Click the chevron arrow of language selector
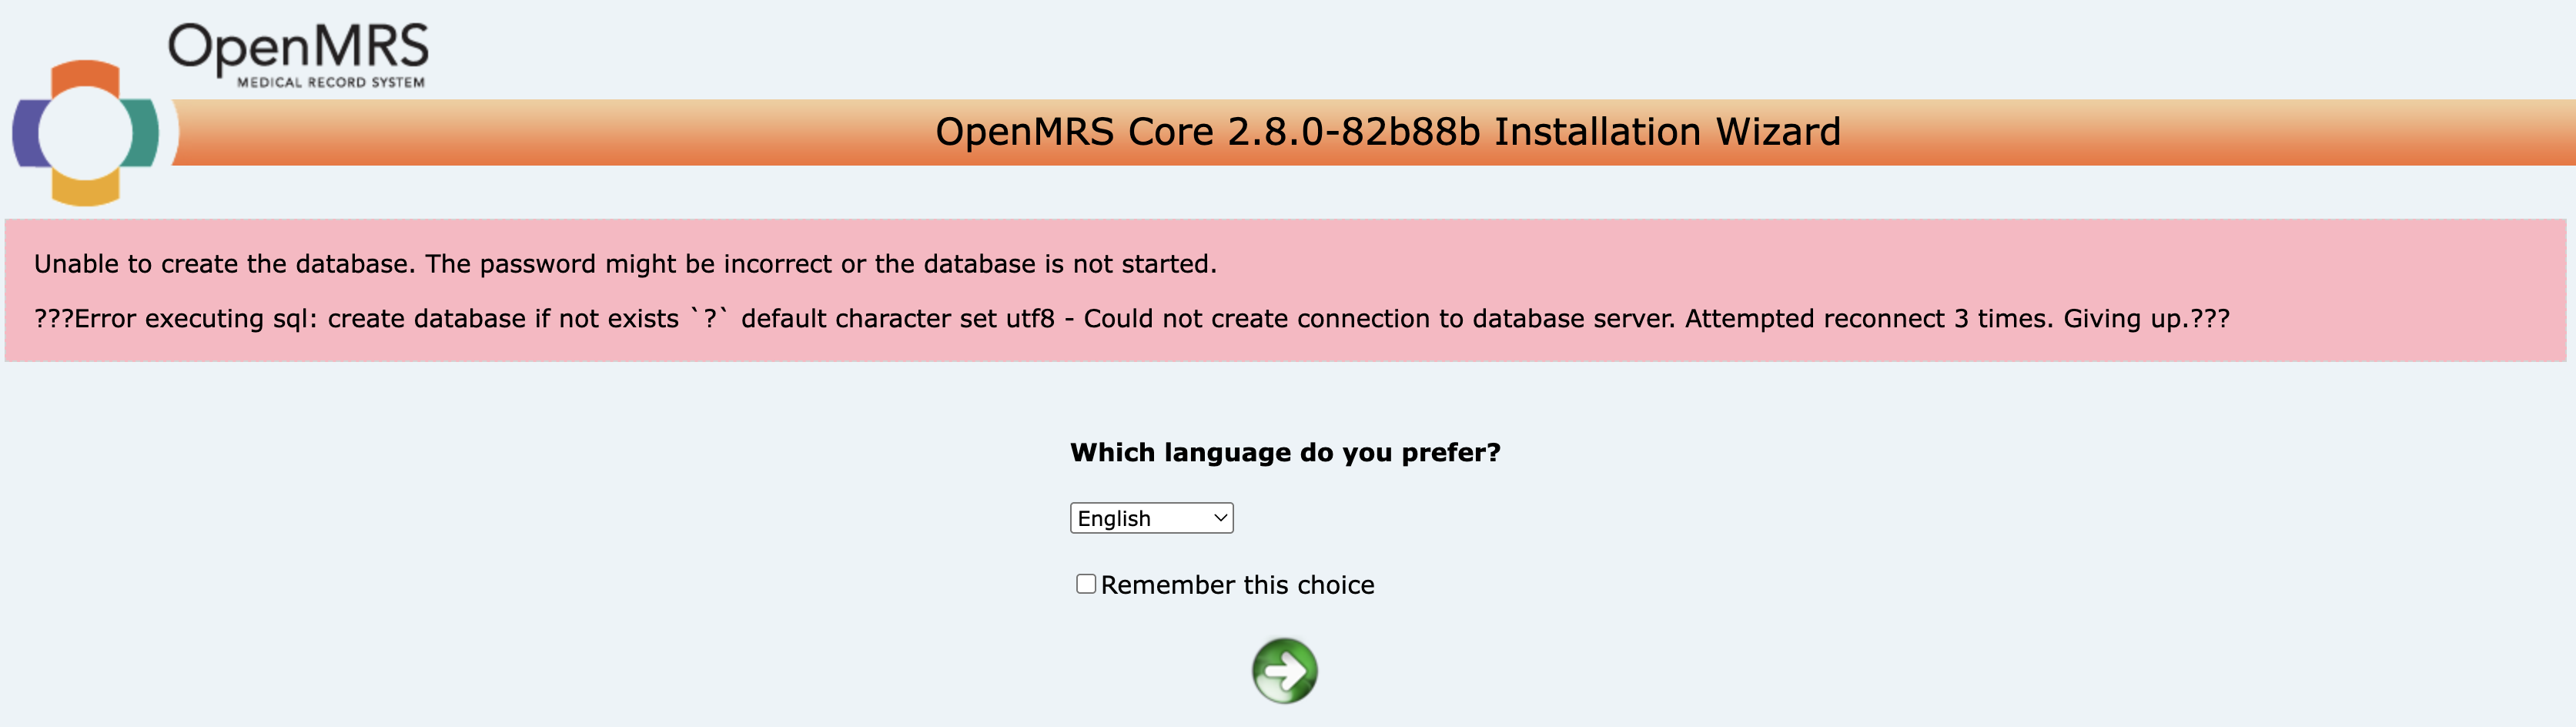2576x727 pixels. tap(1220, 518)
